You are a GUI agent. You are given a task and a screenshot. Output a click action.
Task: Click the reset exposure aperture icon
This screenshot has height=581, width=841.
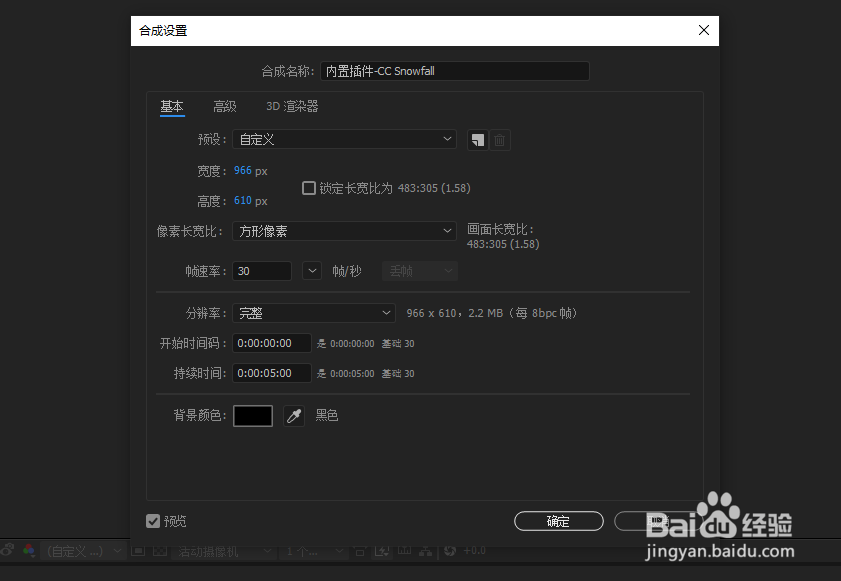click(x=450, y=550)
